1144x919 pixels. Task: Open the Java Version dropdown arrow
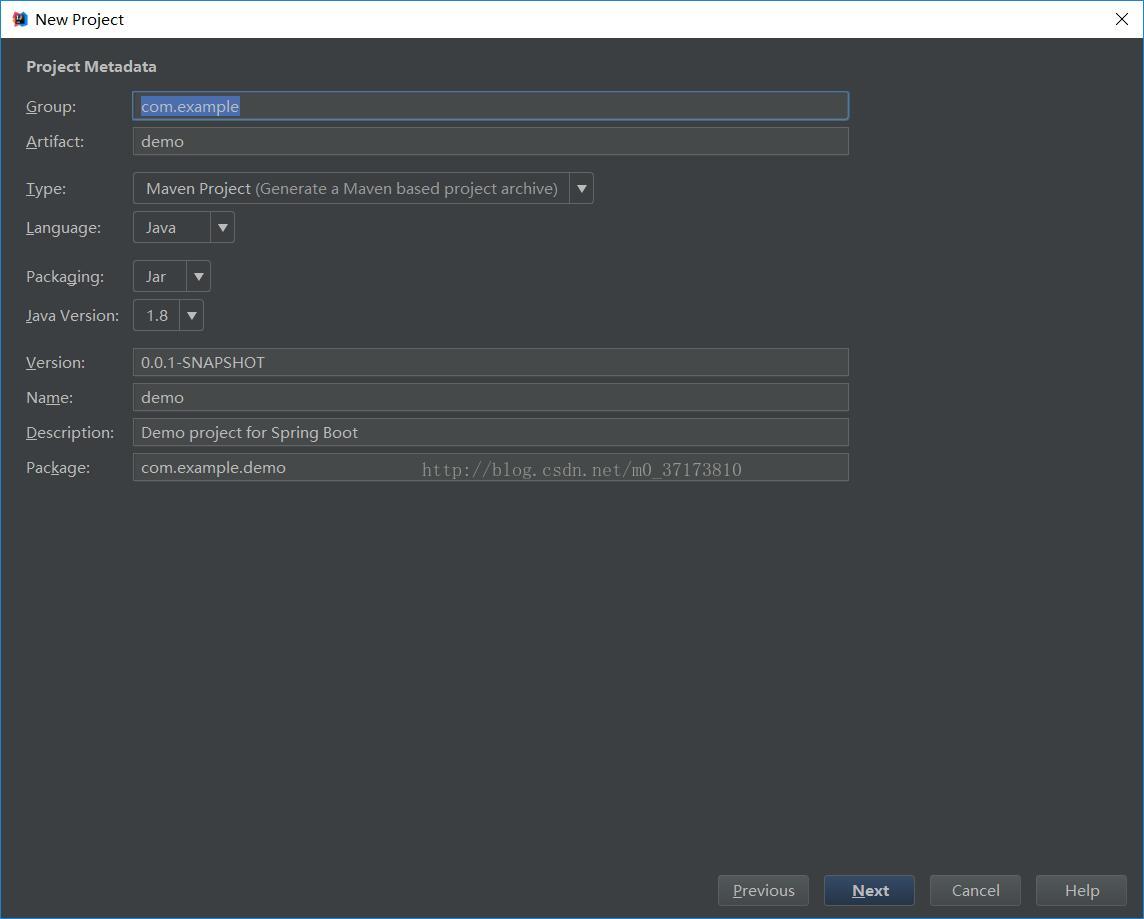click(x=191, y=315)
